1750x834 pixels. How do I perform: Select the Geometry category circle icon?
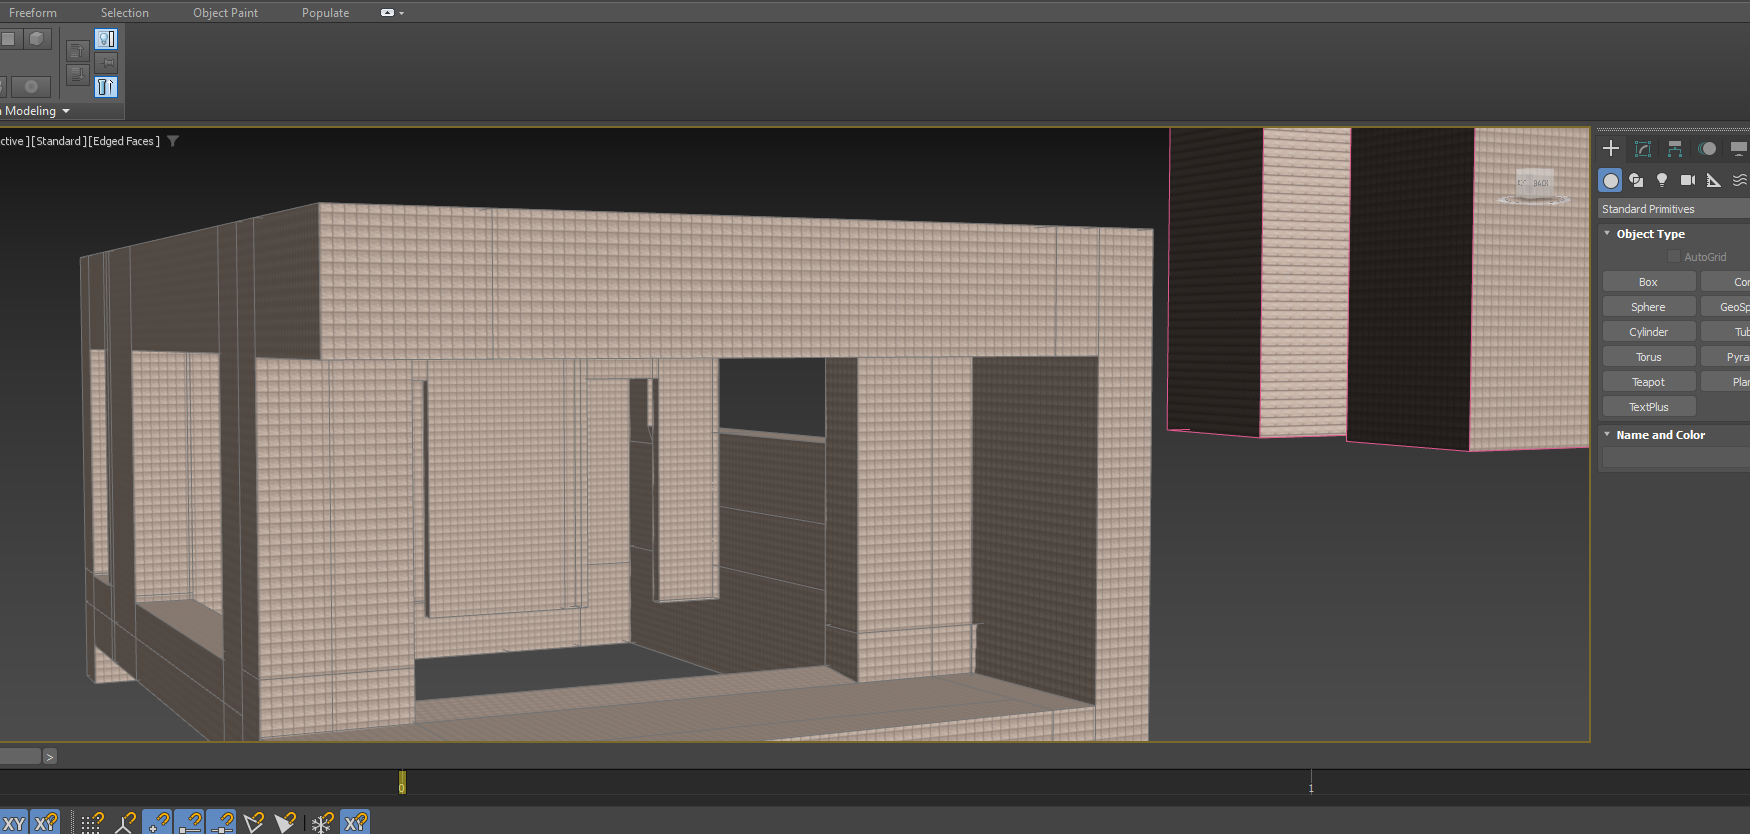tap(1610, 180)
